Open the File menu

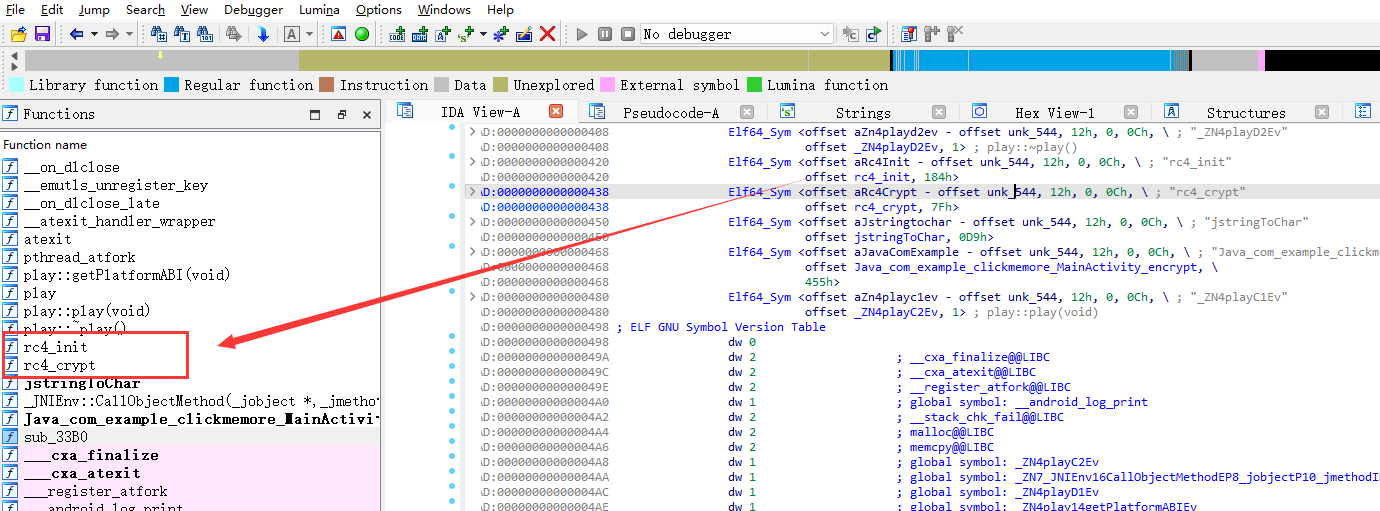tap(15, 9)
